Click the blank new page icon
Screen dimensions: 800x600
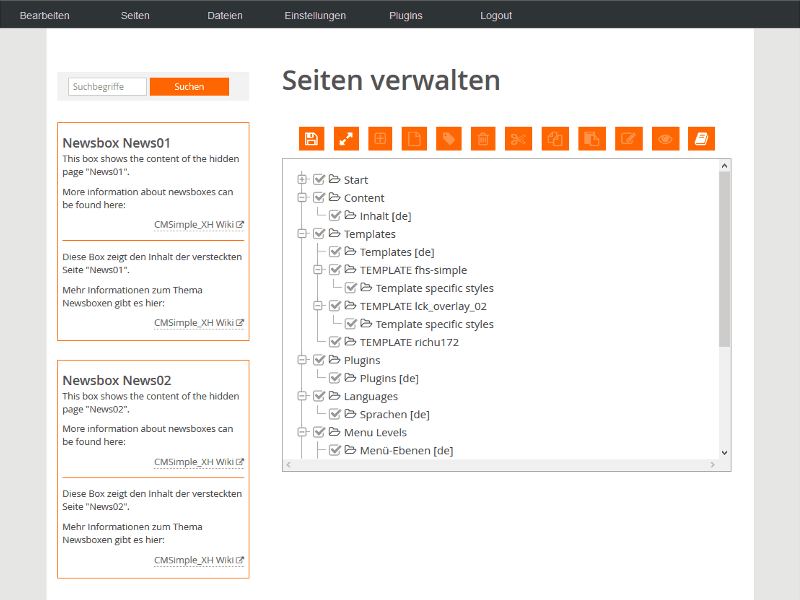coord(414,139)
